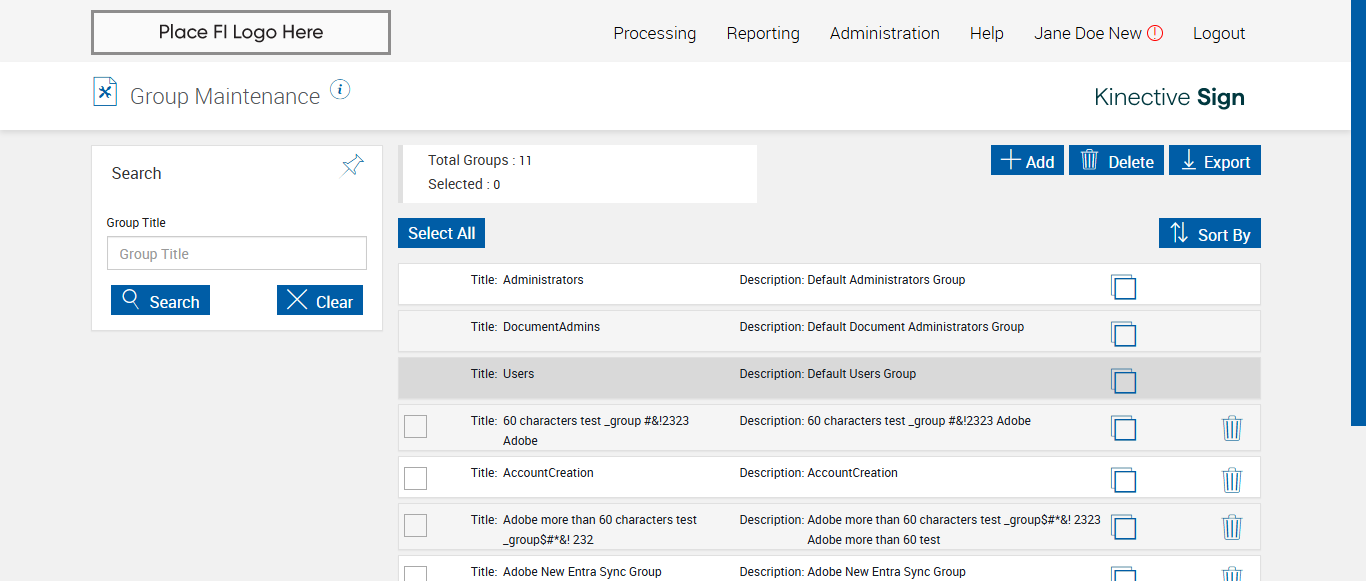Open the Administration menu
This screenshot has width=1366, height=581.
pos(884,33)
